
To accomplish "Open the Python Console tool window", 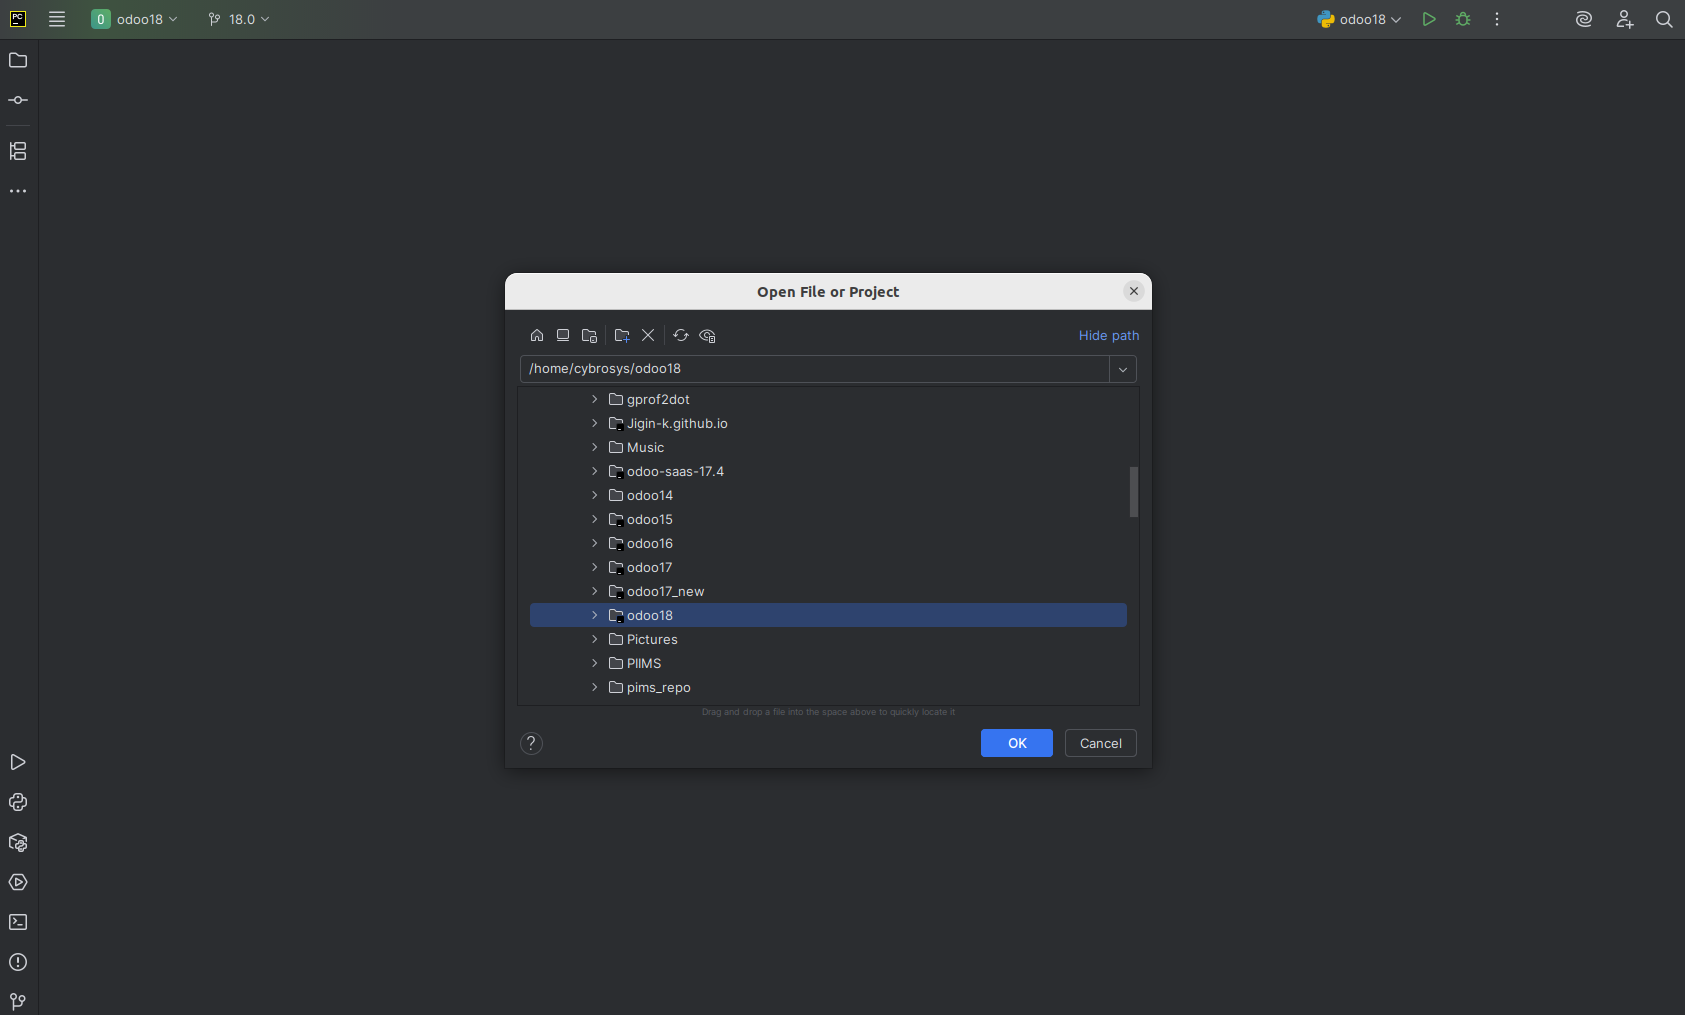I will point(18,802).
